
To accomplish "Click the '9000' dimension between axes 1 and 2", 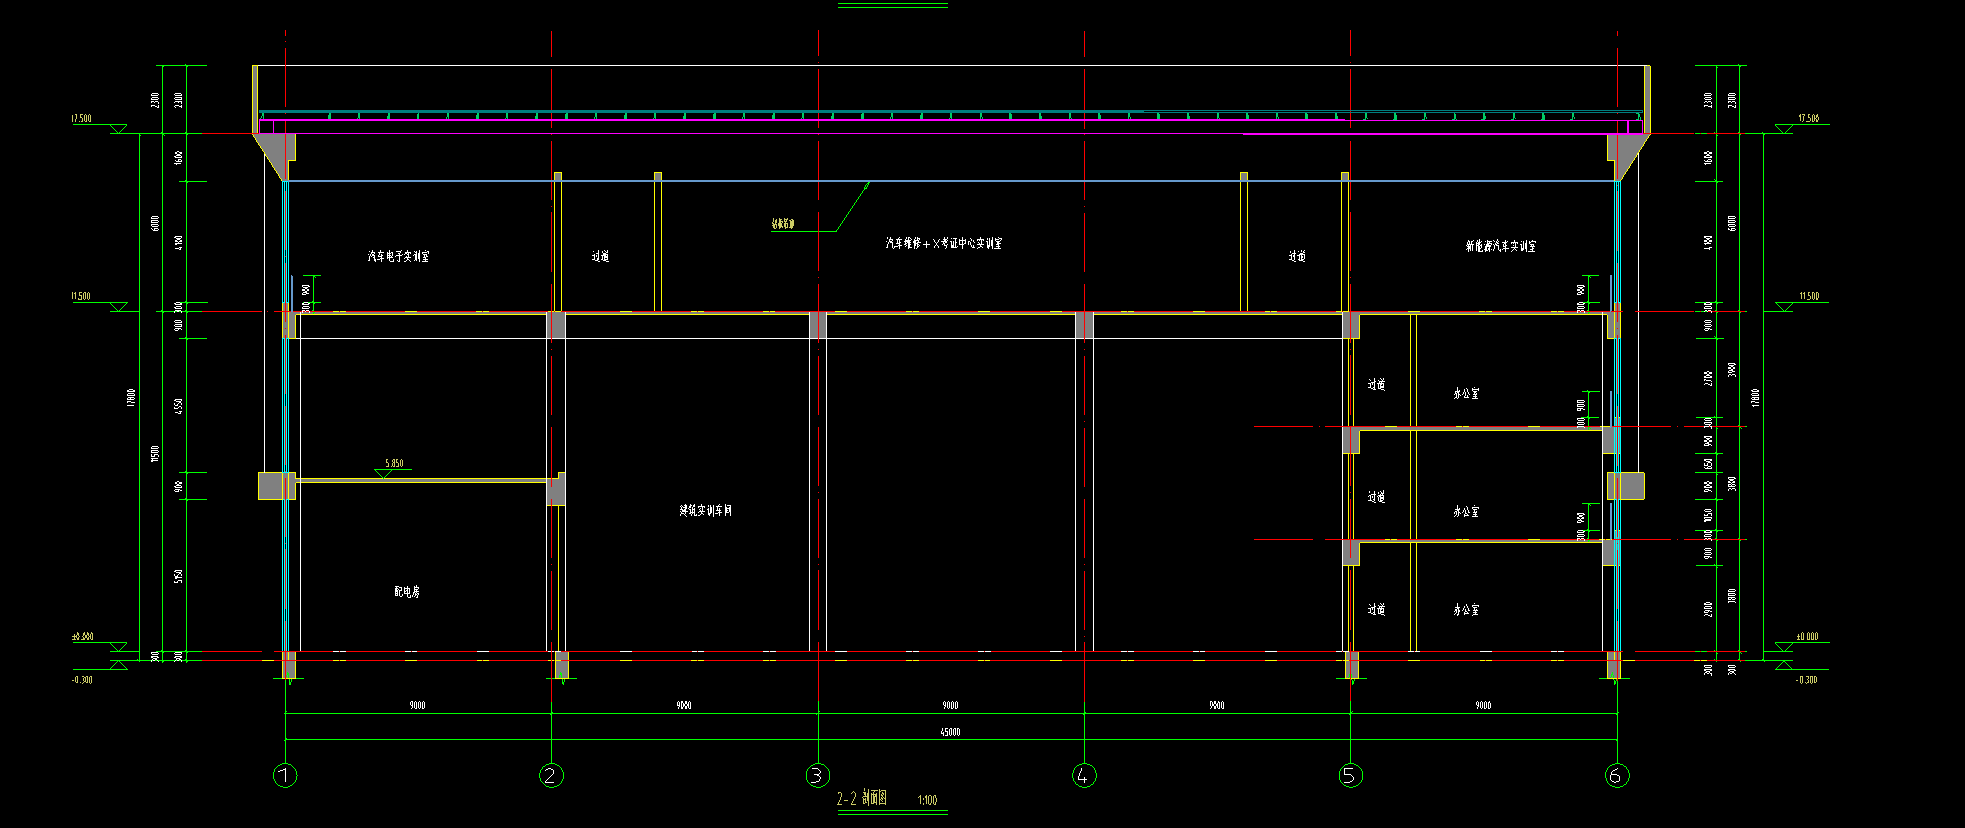I will [417, 705].
